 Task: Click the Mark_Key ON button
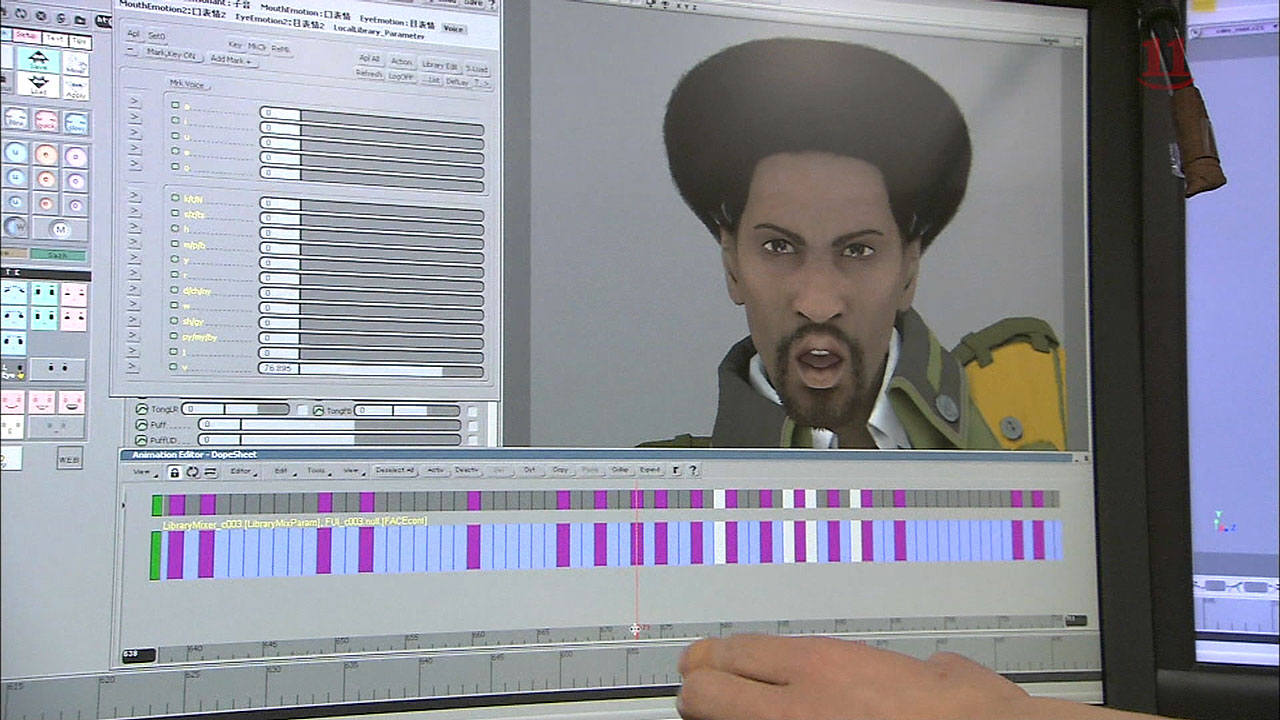coord(172,54)
